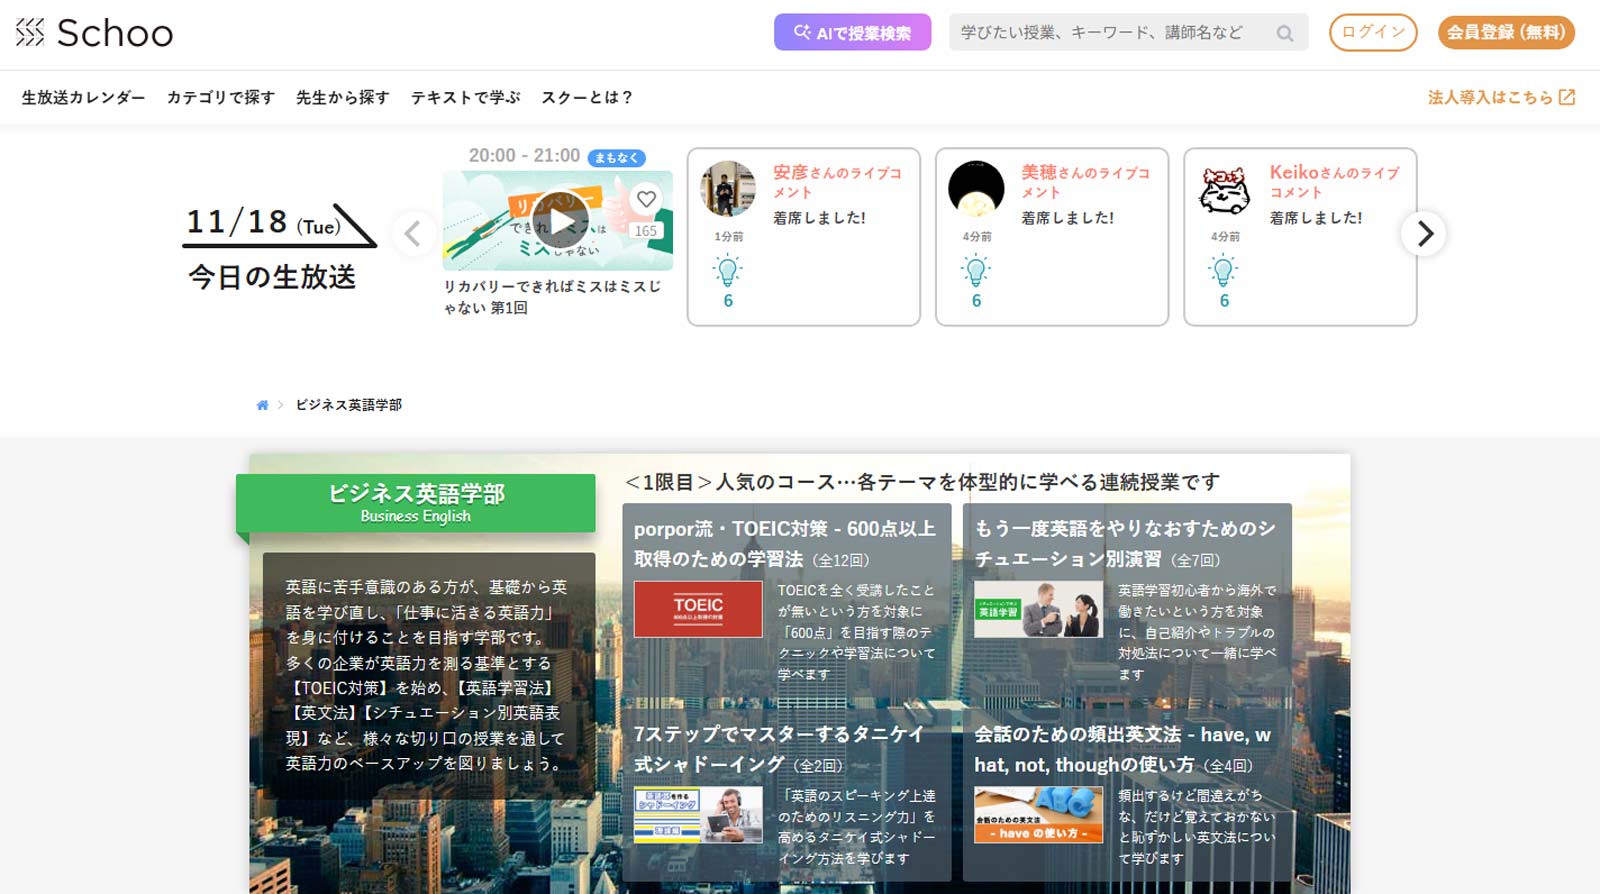Open Keikoさん's cat avatar

[x=1225, y=189]
